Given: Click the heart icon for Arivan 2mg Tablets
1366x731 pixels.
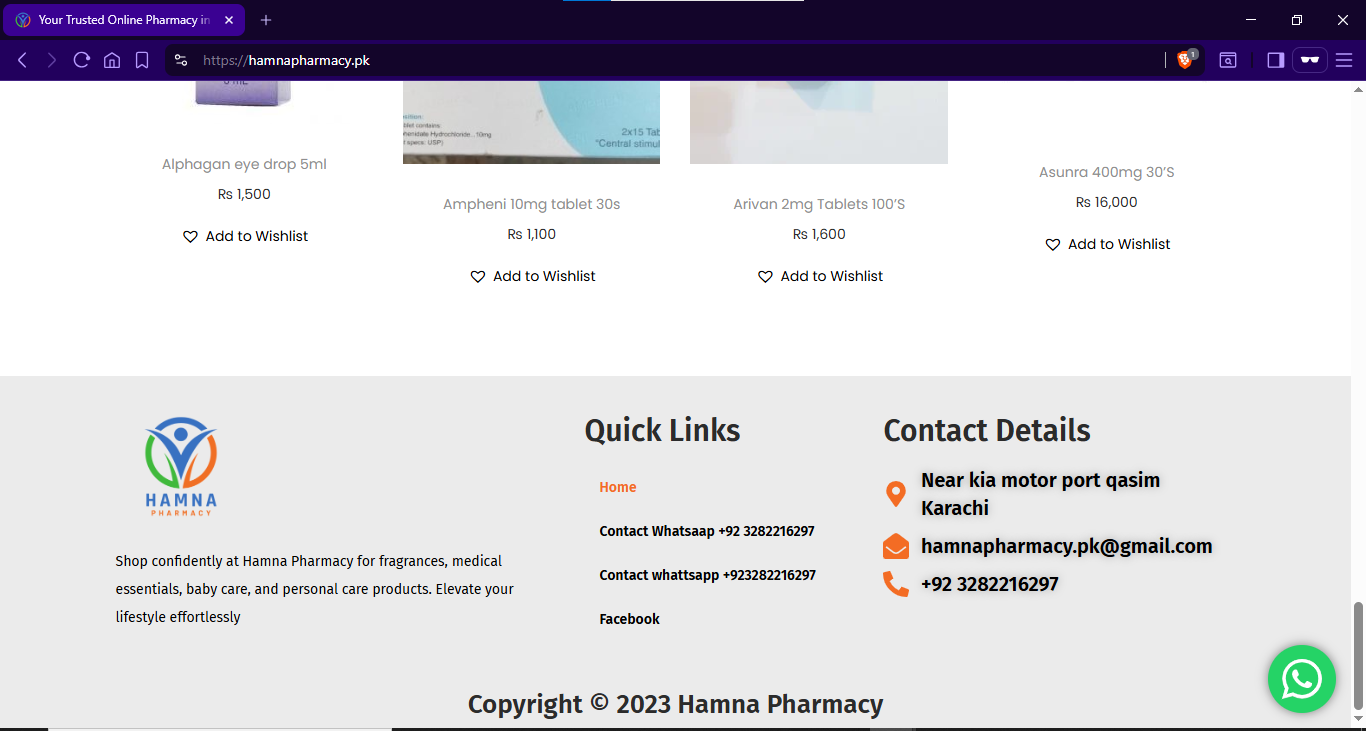Looking at the screenshot, I should pos(765,277).
